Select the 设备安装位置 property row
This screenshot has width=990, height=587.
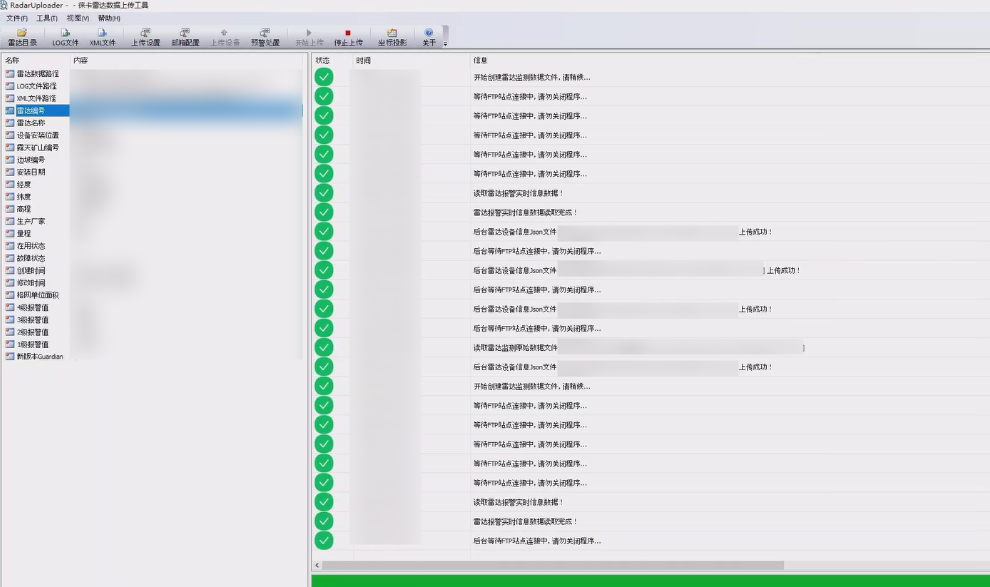point(37,135)
